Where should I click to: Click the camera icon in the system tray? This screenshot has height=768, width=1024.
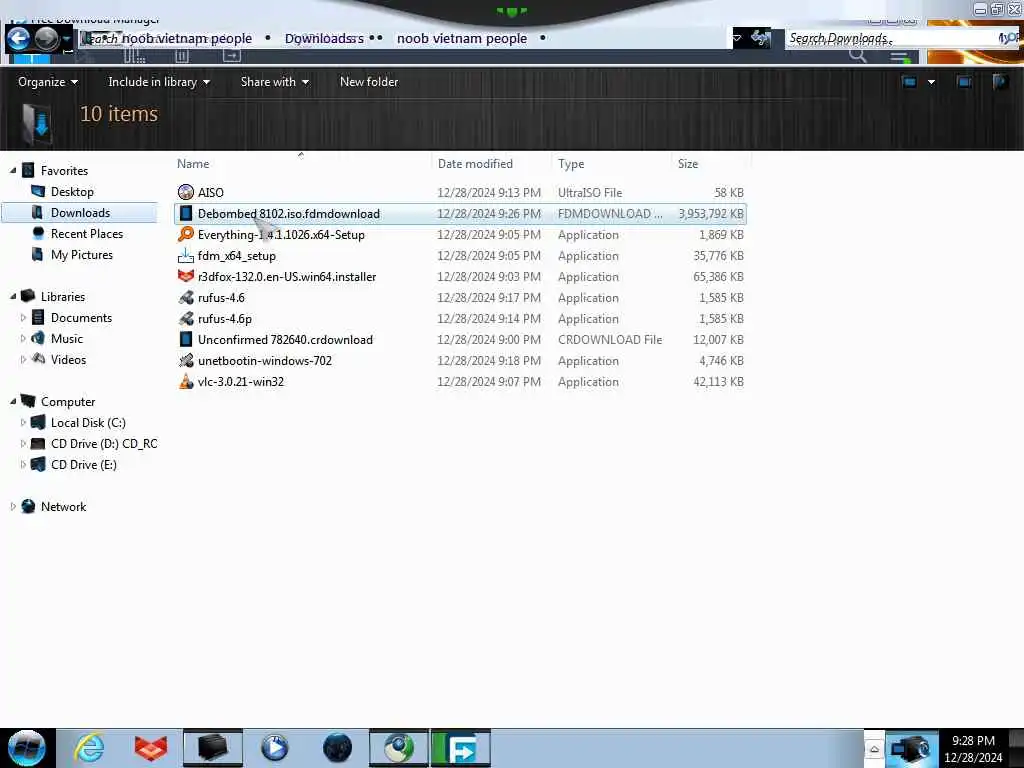coord(910,748)
